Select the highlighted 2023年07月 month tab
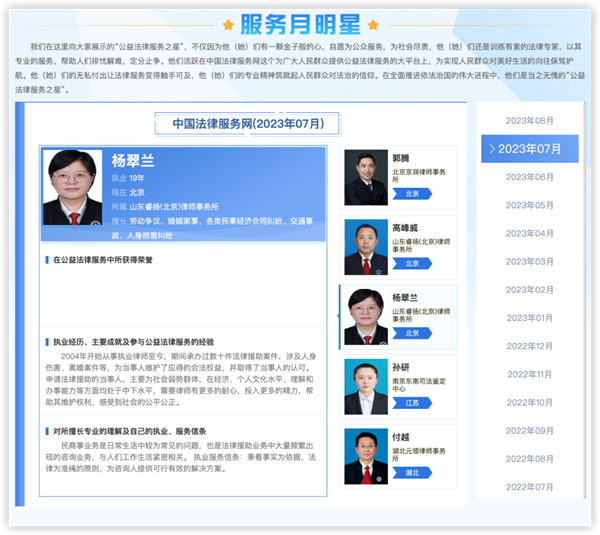The height and width of the screenshot is (535, 600). [530, 148]
